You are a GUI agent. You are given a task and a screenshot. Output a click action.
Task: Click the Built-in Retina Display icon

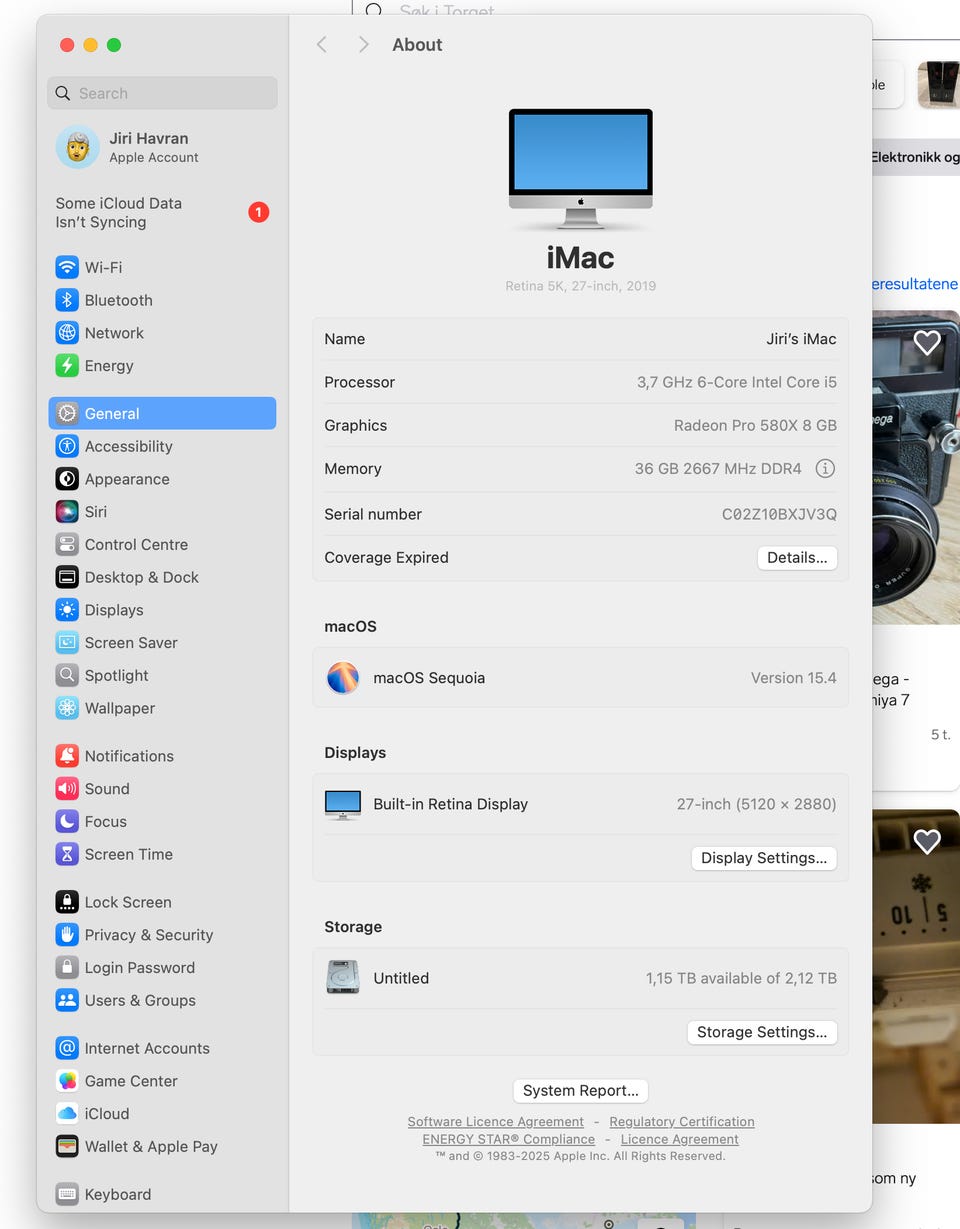[343, 804]
